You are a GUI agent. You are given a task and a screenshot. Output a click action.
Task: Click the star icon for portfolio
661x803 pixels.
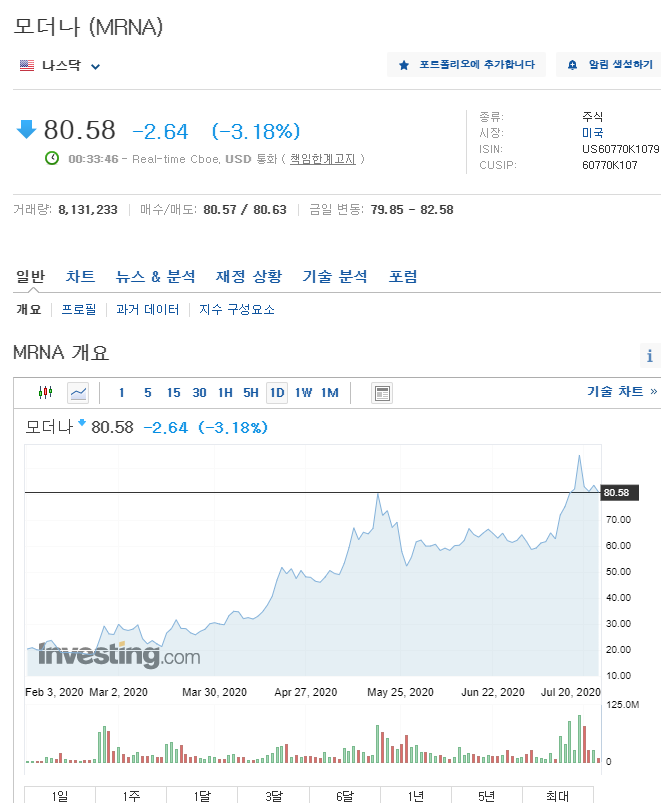pos(404,65)
